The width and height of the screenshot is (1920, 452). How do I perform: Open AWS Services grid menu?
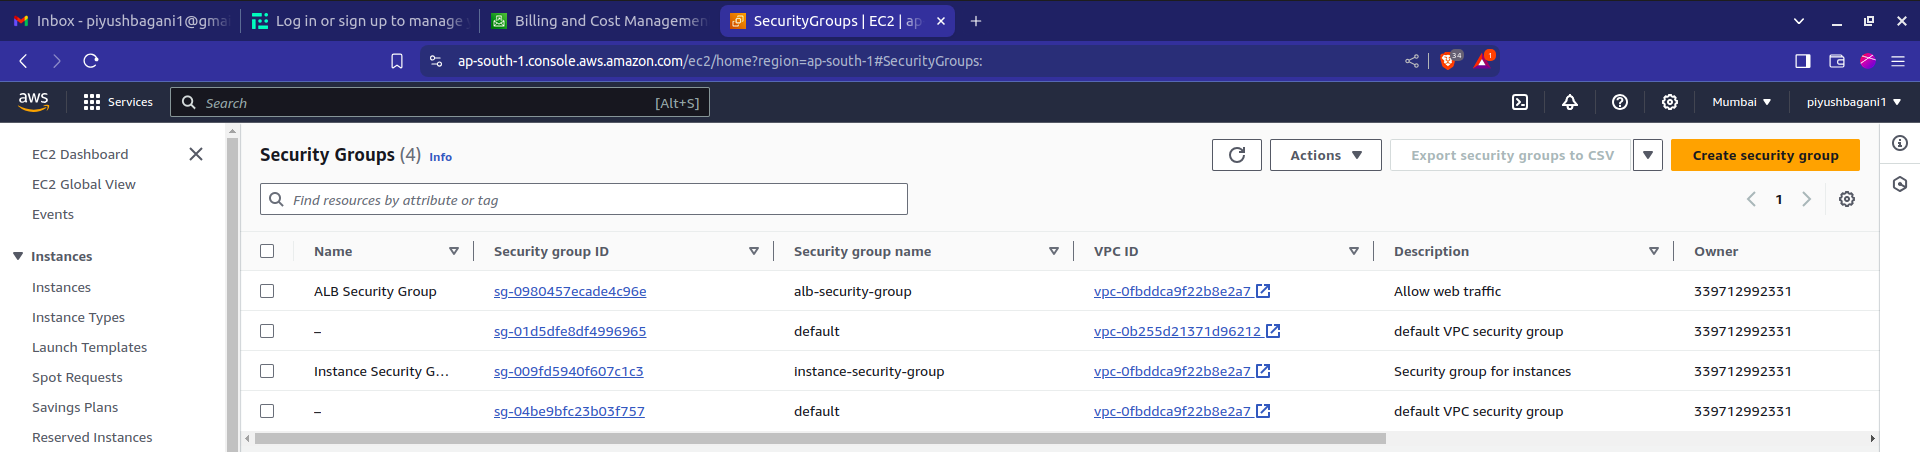coord(118,102)
